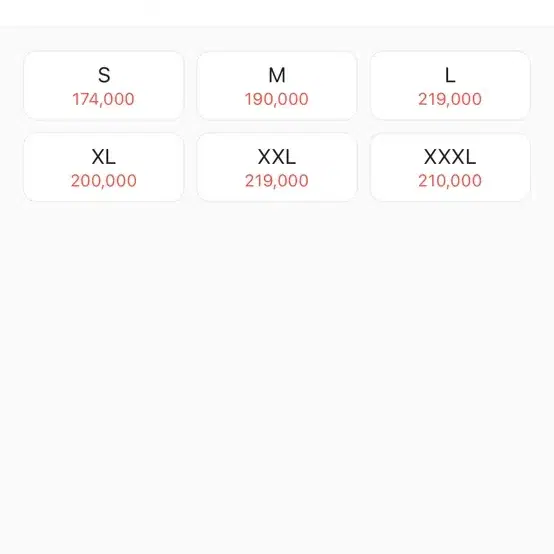Tap the 200,000 price under XL
This screenshot has height=554, width=554.
tap(104, 181)
